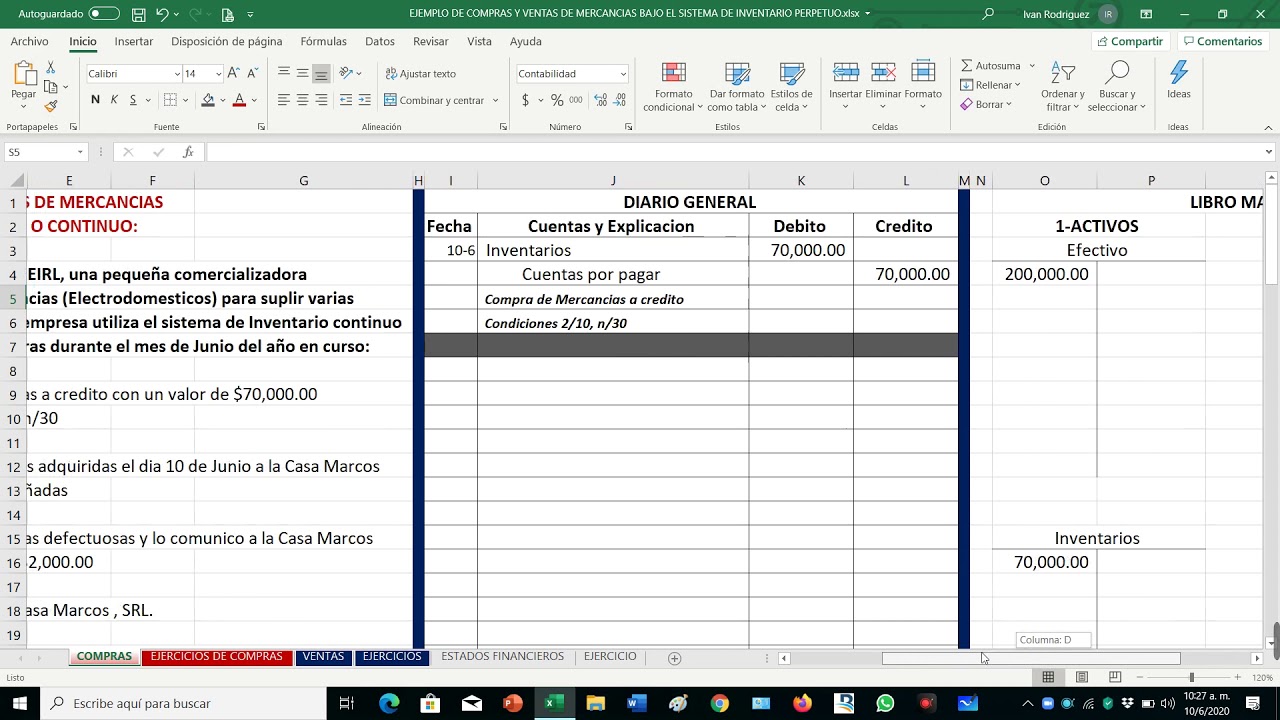Open the VENTAS sheet tab
1280x720 pixels.
coord(323,657)
